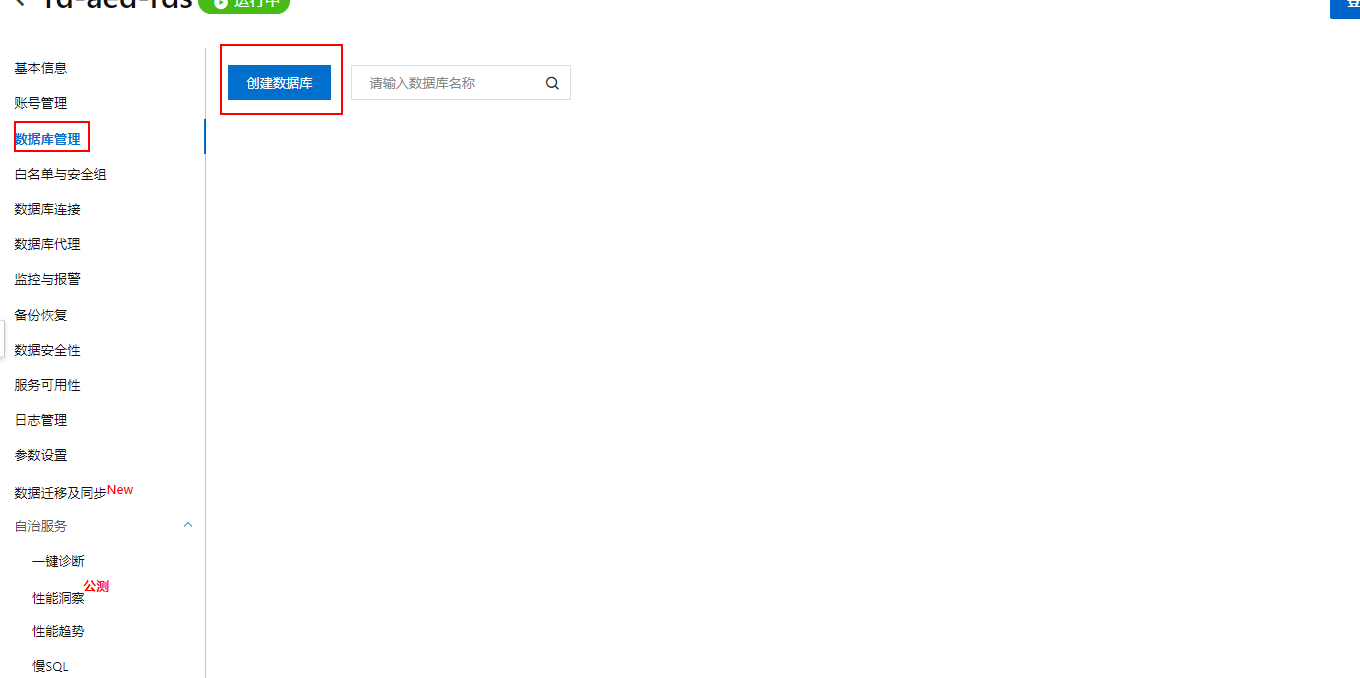Open 监控与报警 page
This screenshot has width=1360, height=678.
coord(48,279)
